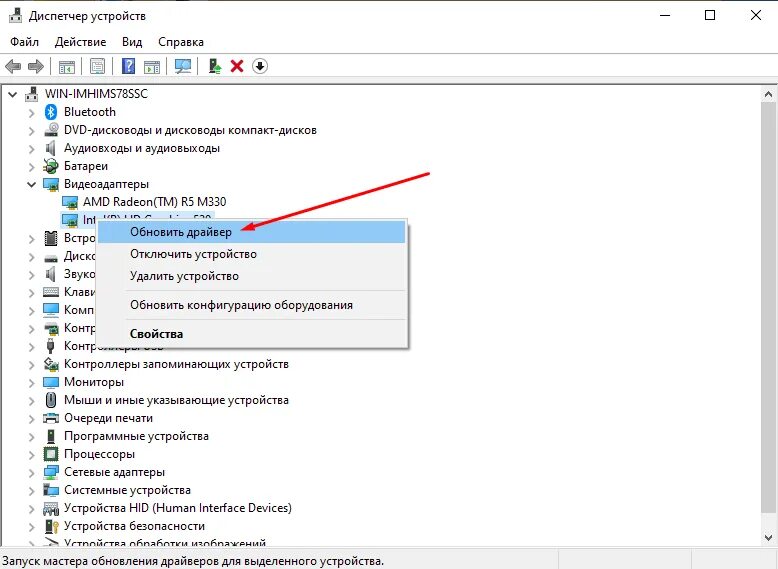Open the Справка menu
The image size is (778, 569).
181,42
